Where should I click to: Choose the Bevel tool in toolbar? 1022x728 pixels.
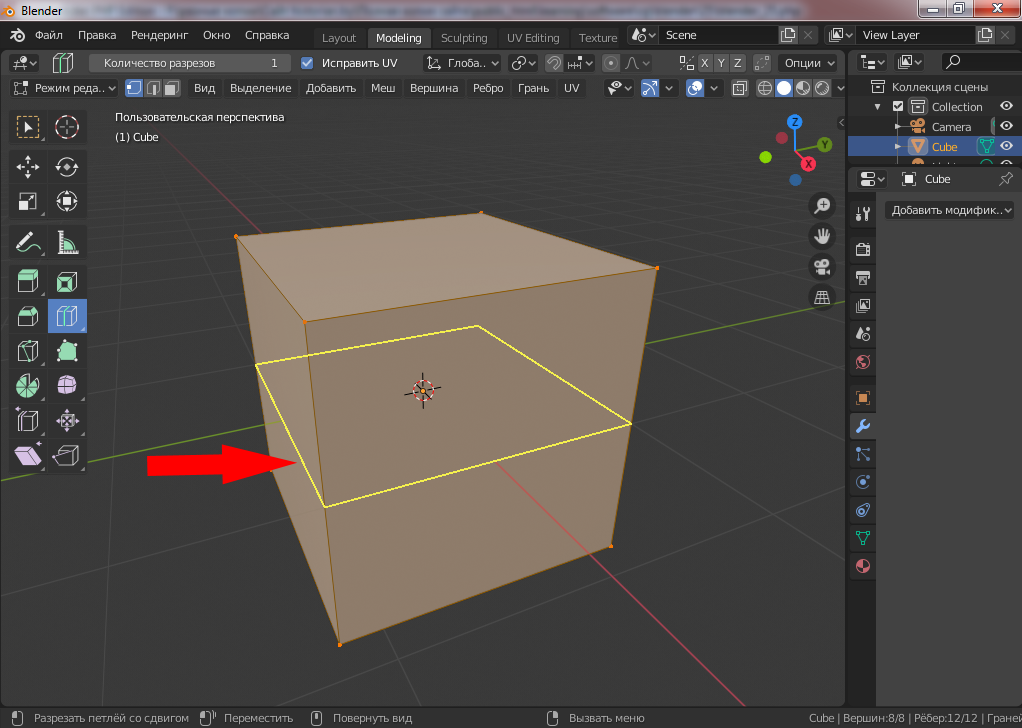pyautogui.click(x=27, y=317)
